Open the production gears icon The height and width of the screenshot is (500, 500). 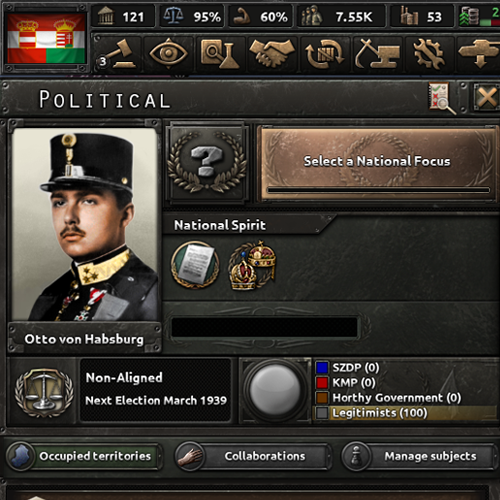point(429,53)
